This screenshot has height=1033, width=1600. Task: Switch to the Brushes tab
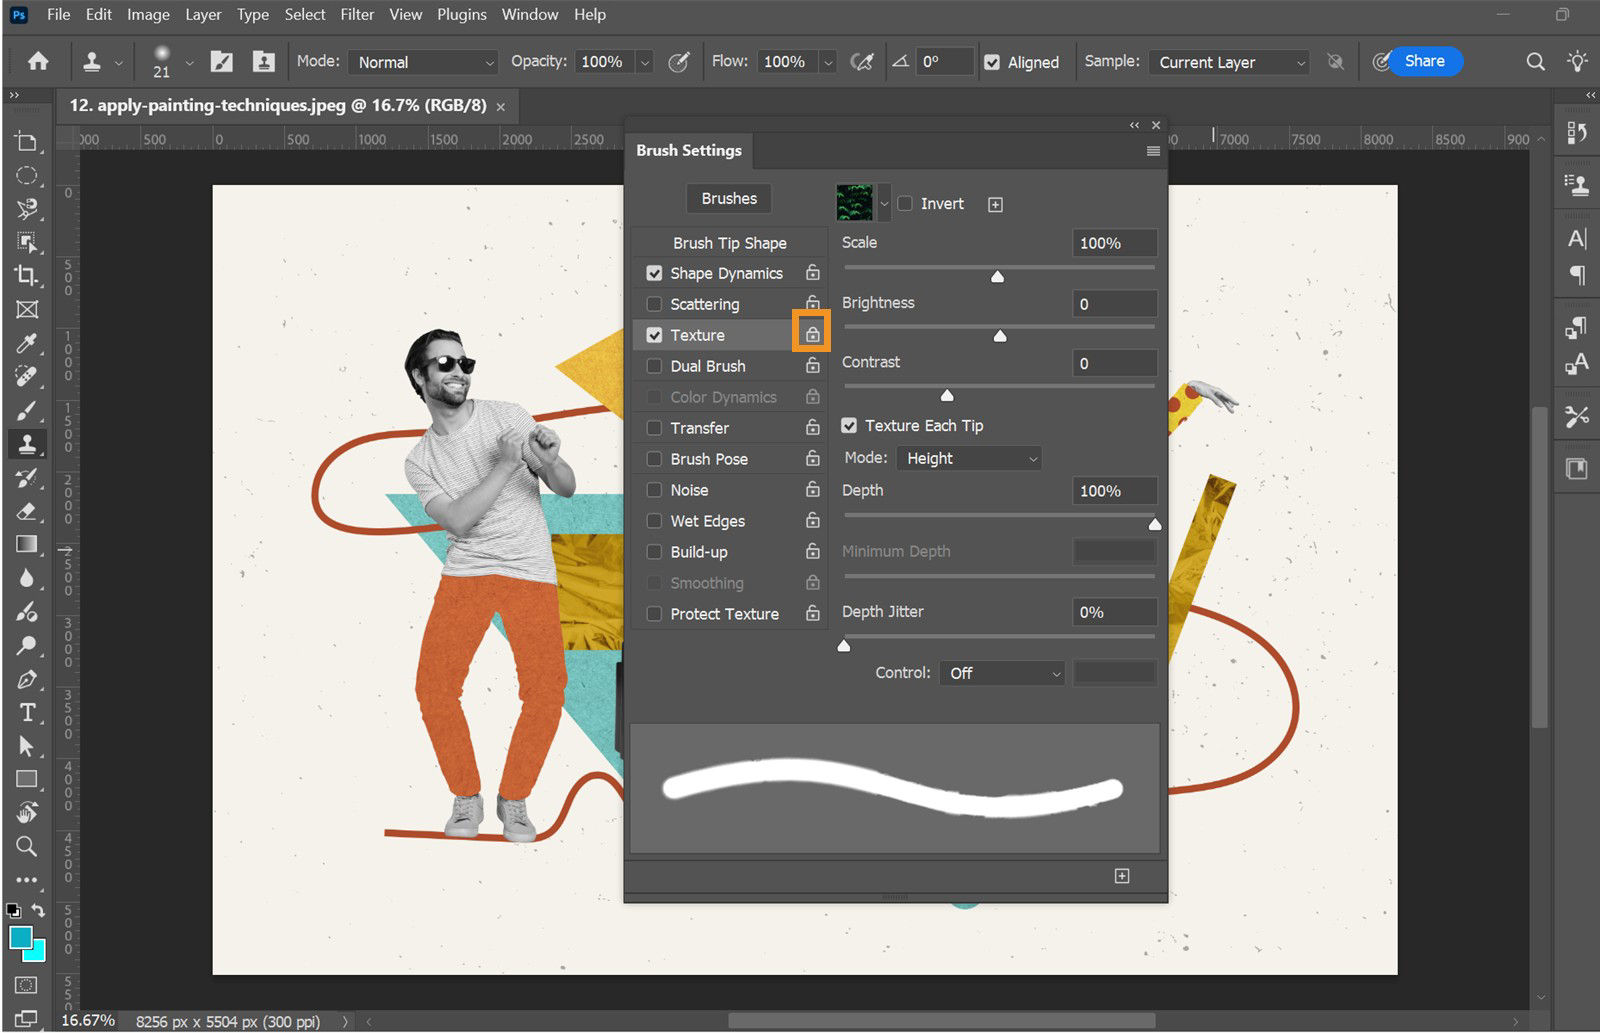point(728,198)
